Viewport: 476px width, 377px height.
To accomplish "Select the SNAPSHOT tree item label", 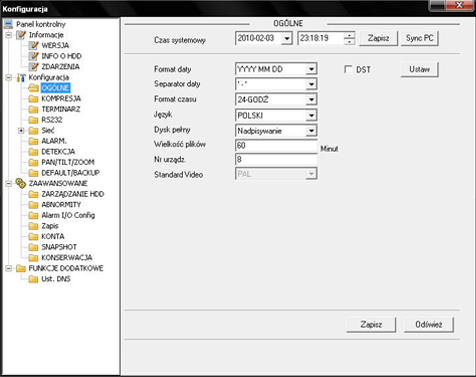I will (x=59, y=247).
